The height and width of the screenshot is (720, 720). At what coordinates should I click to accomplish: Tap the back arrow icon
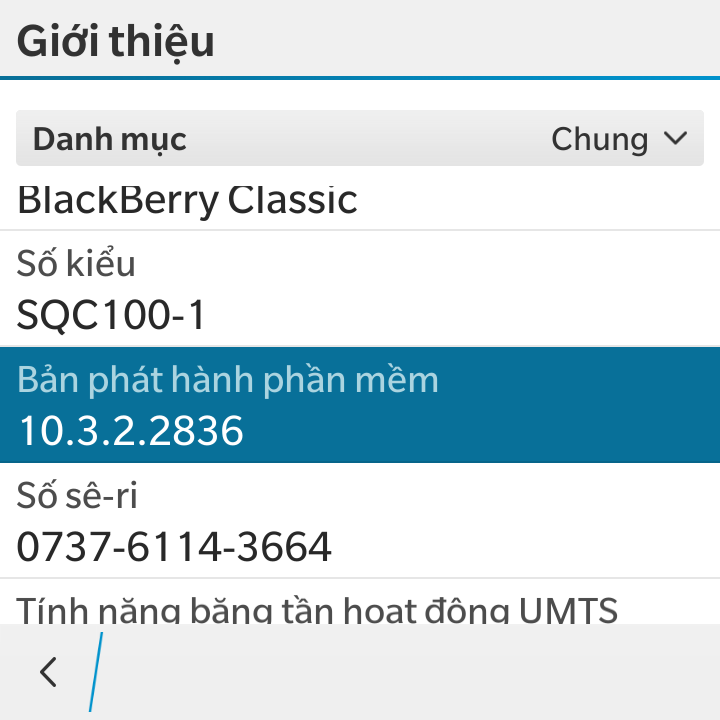(48, 672)
